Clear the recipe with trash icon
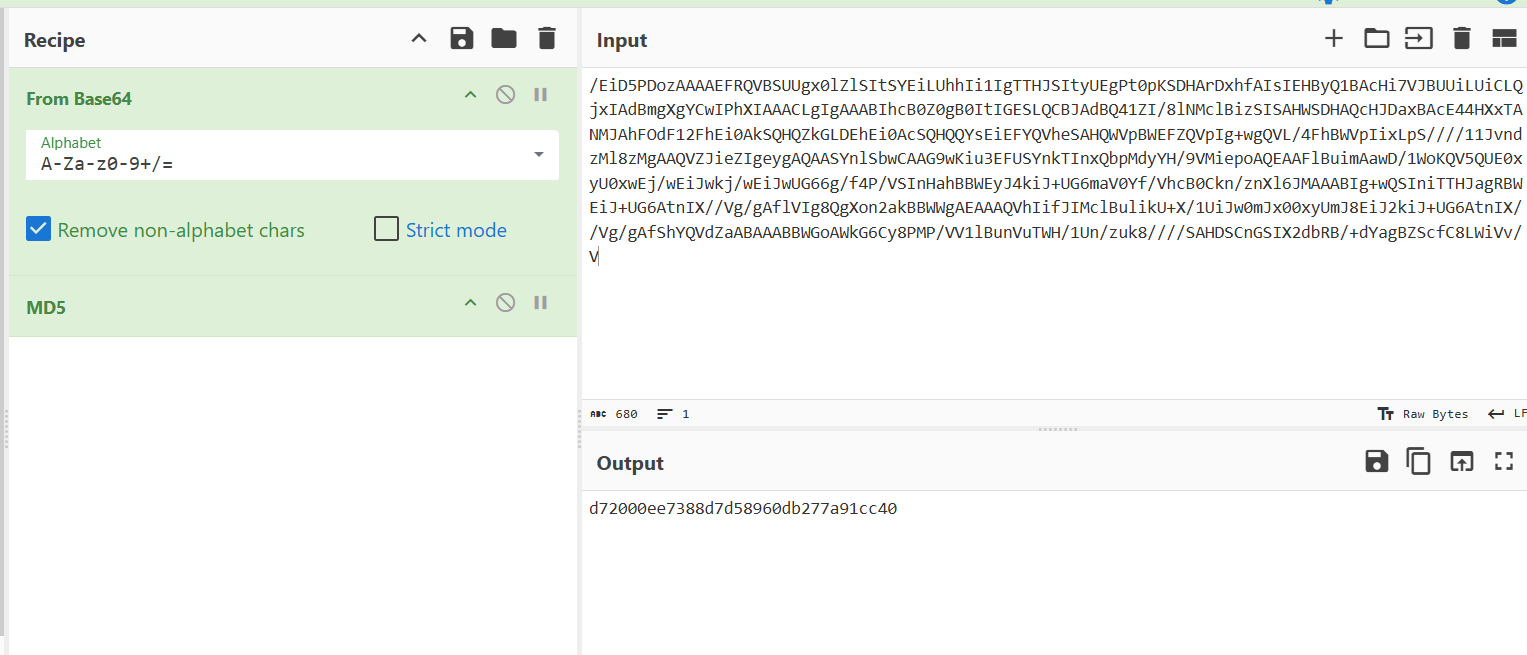Image resolution: width=1527 pixels, height=655 pixels. [546, 39]
